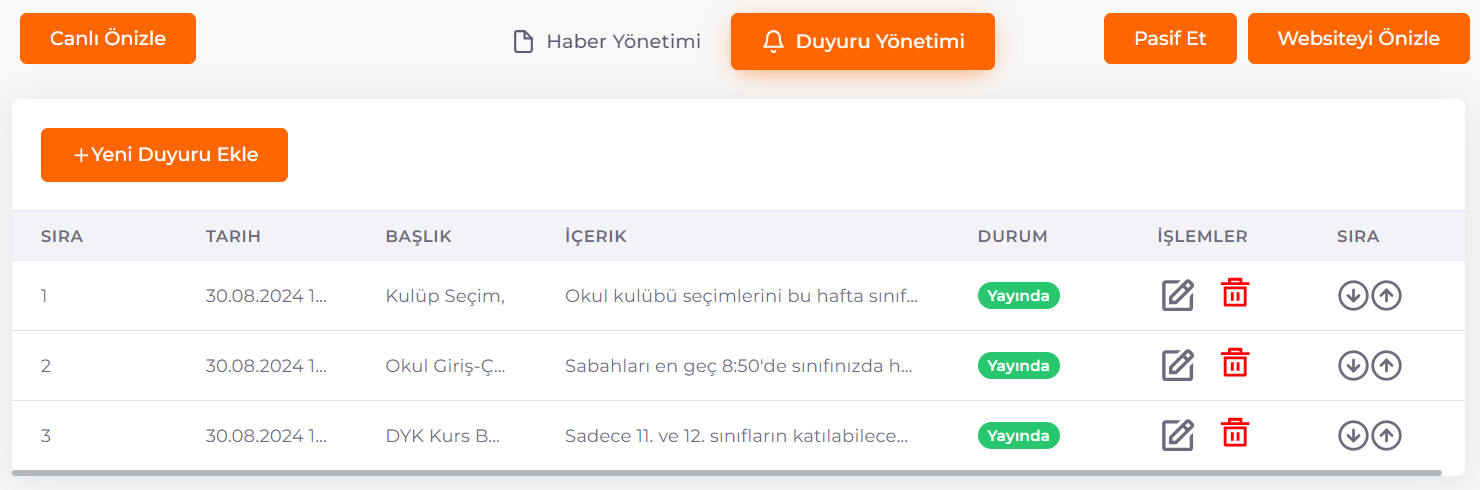The height and width of the screenshot is (490, 1480).
Task: Click the Canlı Önizle button
Action: tap(108, 39)
